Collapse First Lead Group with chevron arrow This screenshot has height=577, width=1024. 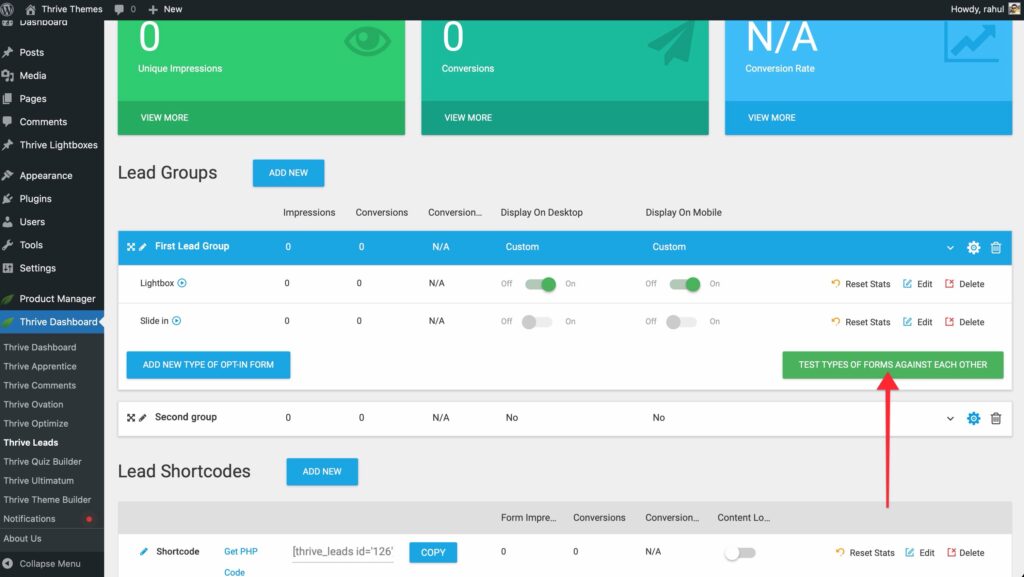950,247
